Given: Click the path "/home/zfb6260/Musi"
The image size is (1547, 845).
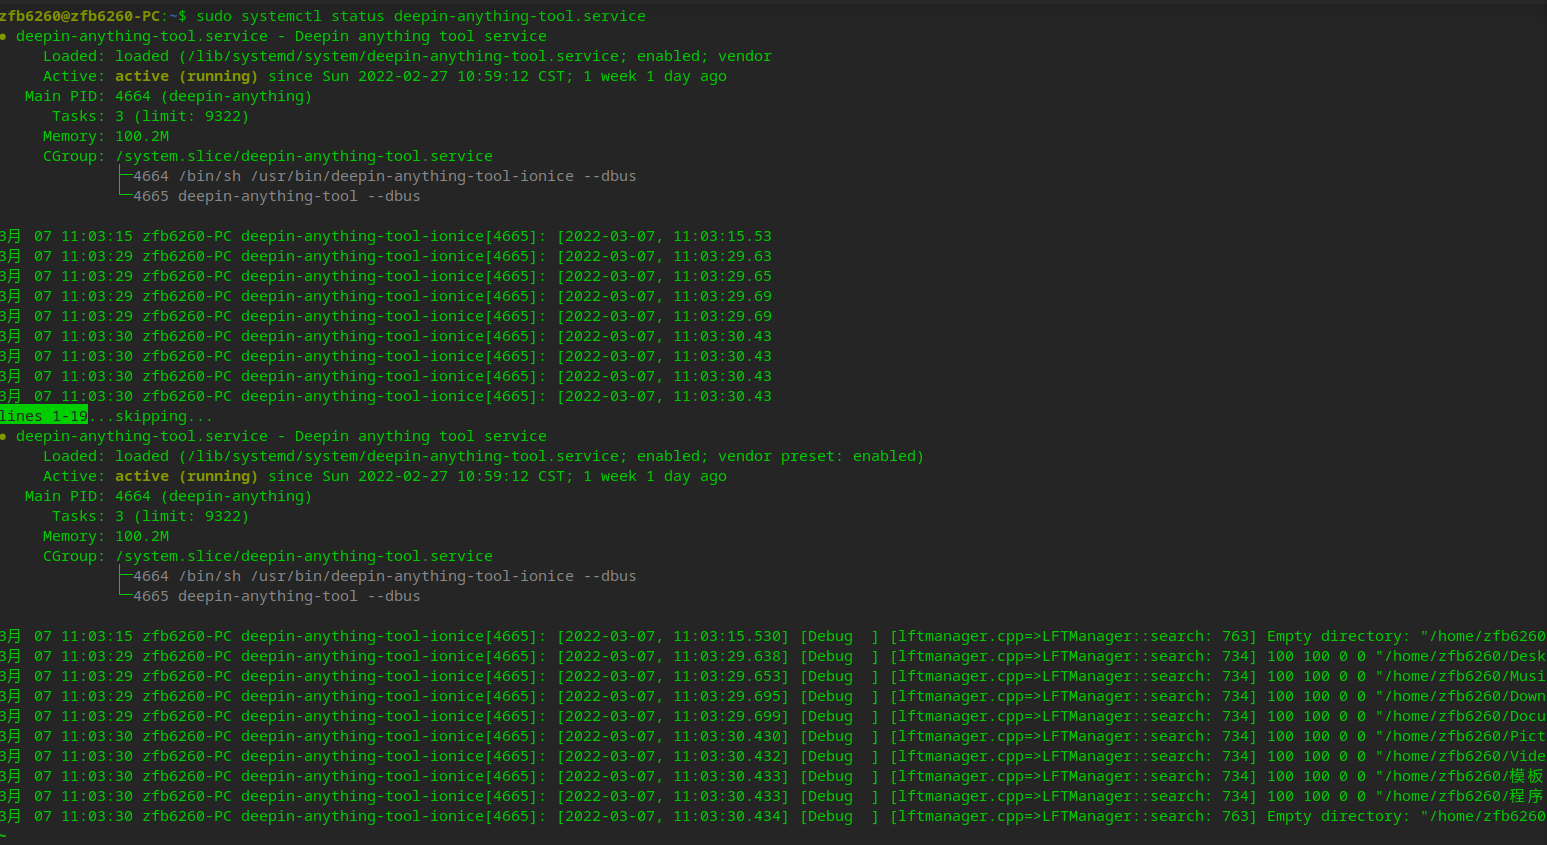Looking at the screenshot, I should [x=1464, y=676].
